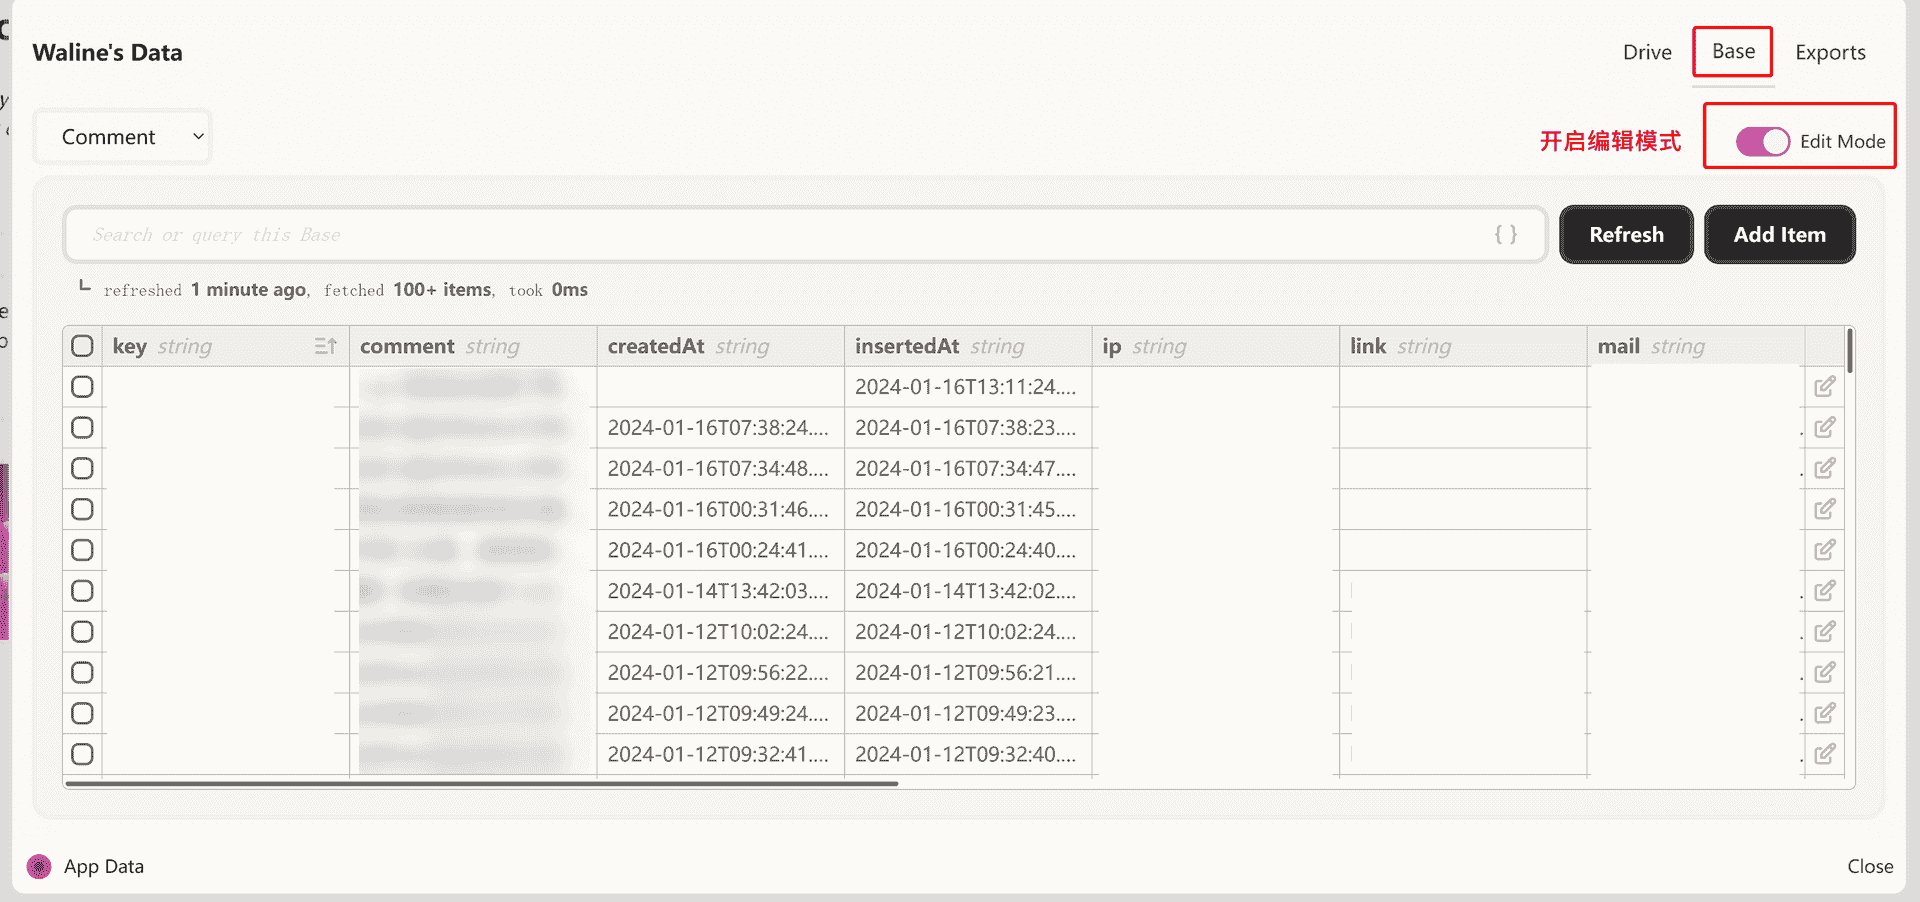Check the select-all checkbox in header
This screenshot has width=1920, height=902.
click(82, 346)
